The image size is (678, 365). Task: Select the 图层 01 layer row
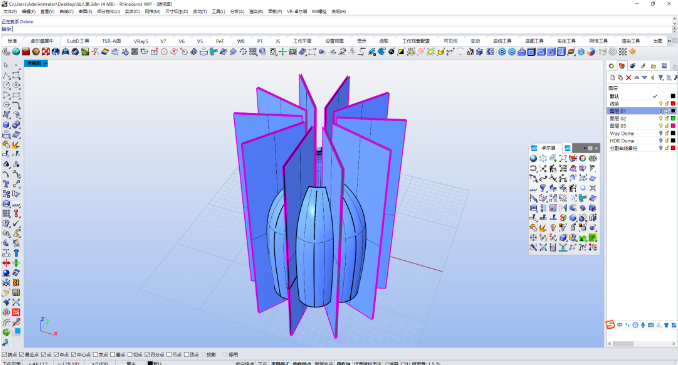coord(641,111)
